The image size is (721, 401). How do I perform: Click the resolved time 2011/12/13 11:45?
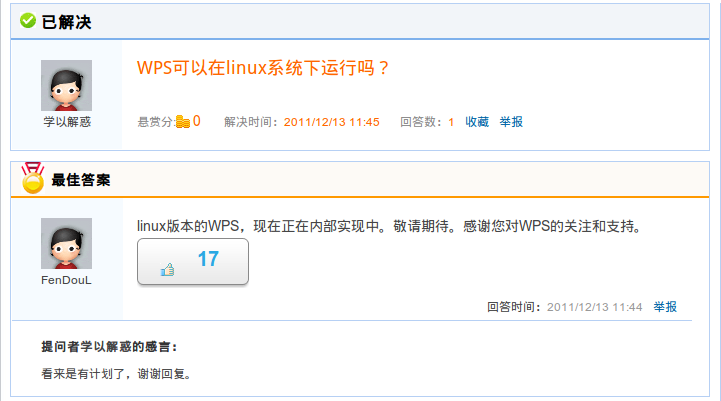point(332,122)
